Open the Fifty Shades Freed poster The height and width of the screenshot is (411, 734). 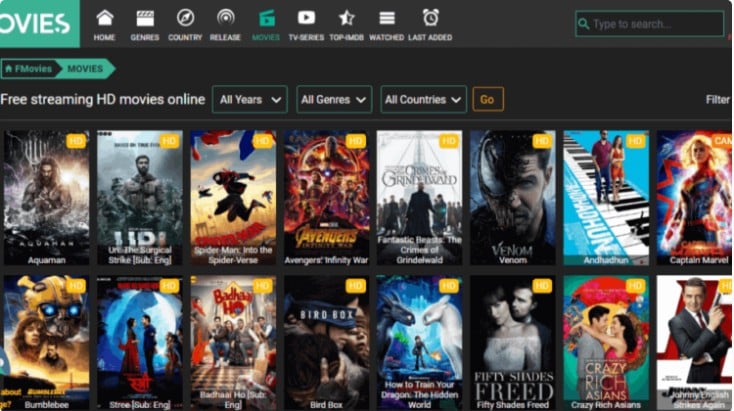(513, 343)
